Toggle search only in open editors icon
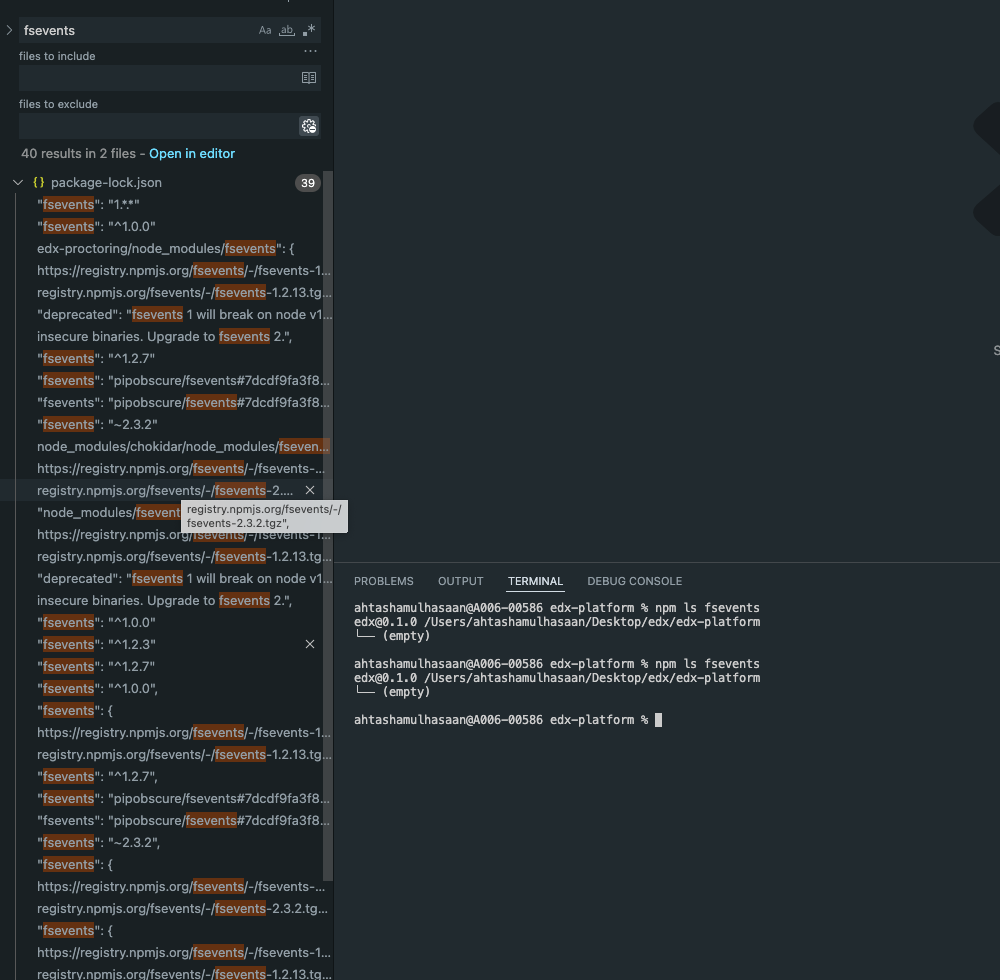This screenshot has width=1000, height=980. 309,78
